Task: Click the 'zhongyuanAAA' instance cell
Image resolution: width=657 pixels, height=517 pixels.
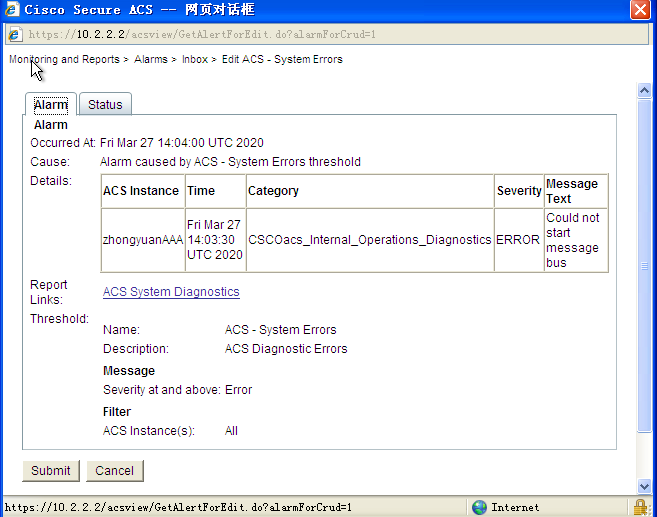Action: pyautogui.click(x=143, y=240)
